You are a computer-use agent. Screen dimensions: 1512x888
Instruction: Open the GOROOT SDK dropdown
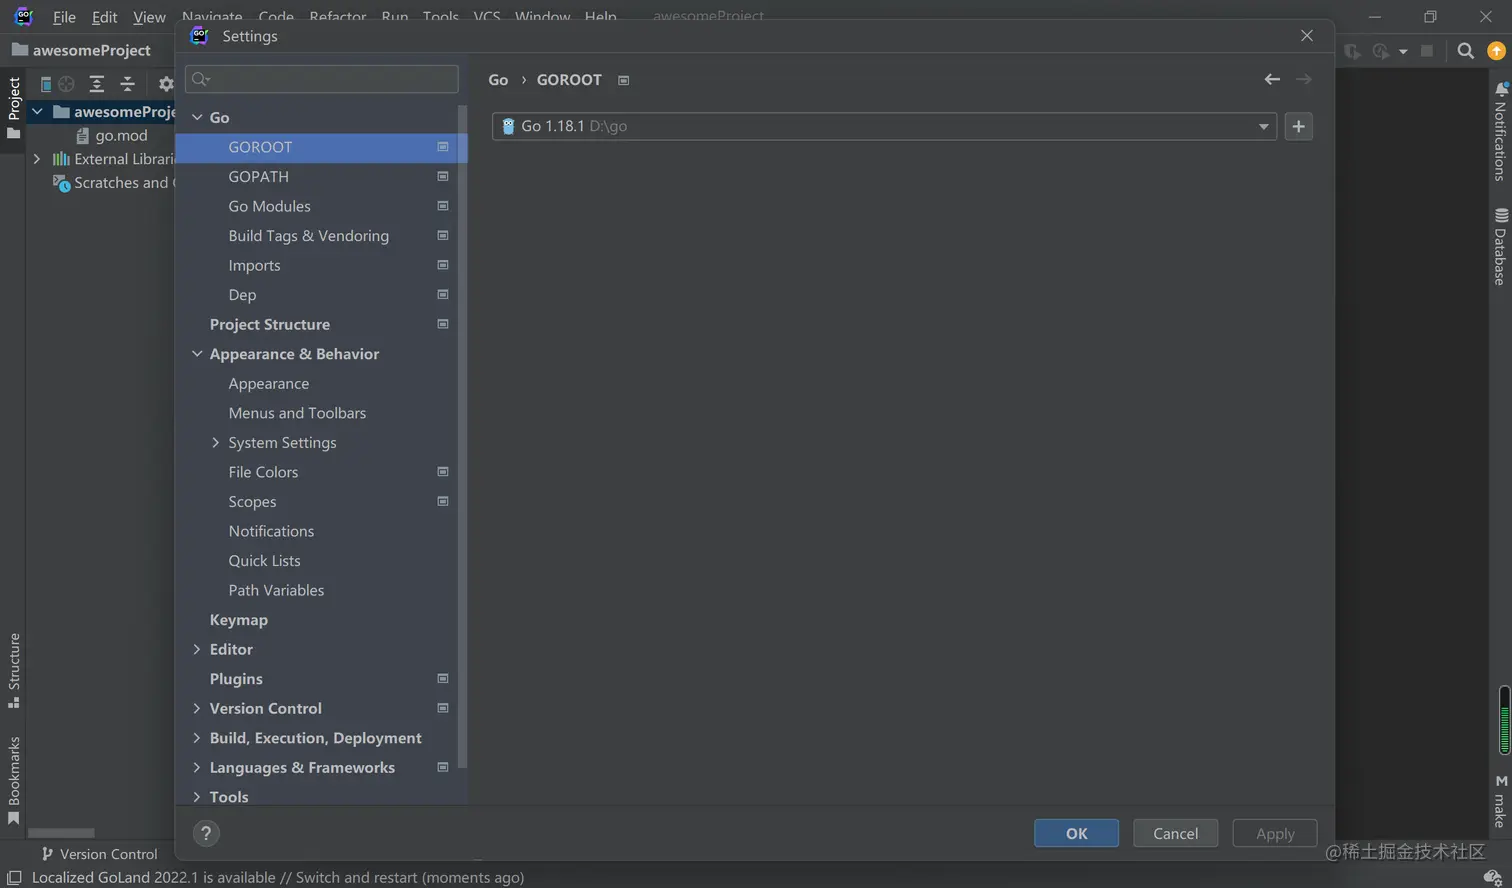[1263, 126]
